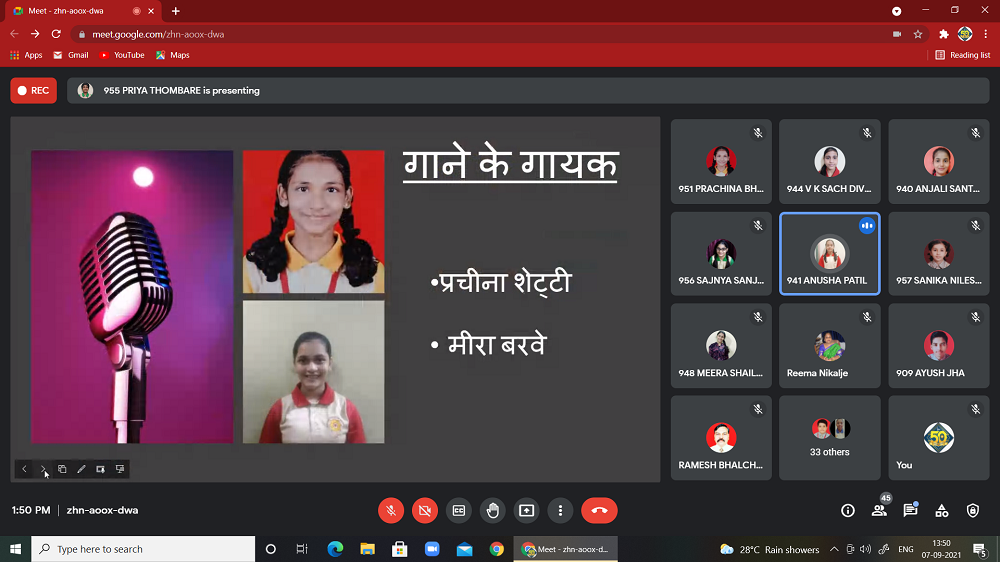The height and width of the screenshot is (562, 1000).
Task: Open YouTube bookmark in bookmarks bar
Action: [122, 55]
